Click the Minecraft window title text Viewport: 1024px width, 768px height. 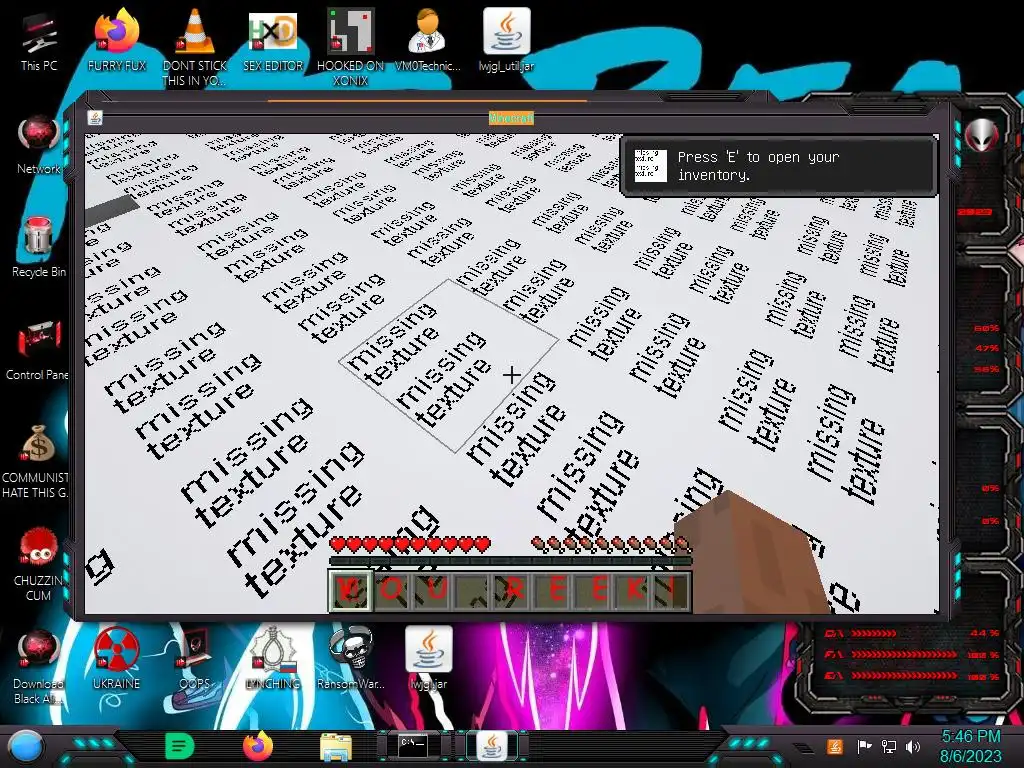[511, 118]
